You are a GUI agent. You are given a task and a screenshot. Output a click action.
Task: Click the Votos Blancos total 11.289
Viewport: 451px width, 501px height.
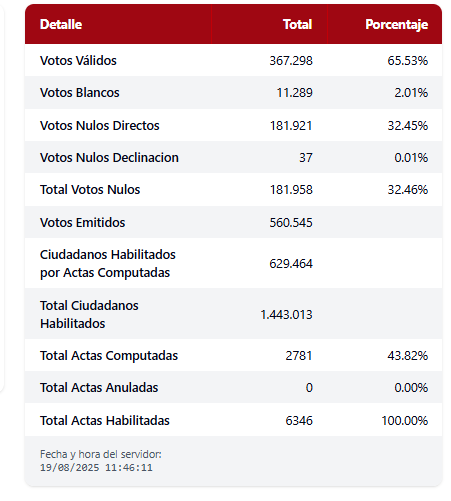[295, 93]
